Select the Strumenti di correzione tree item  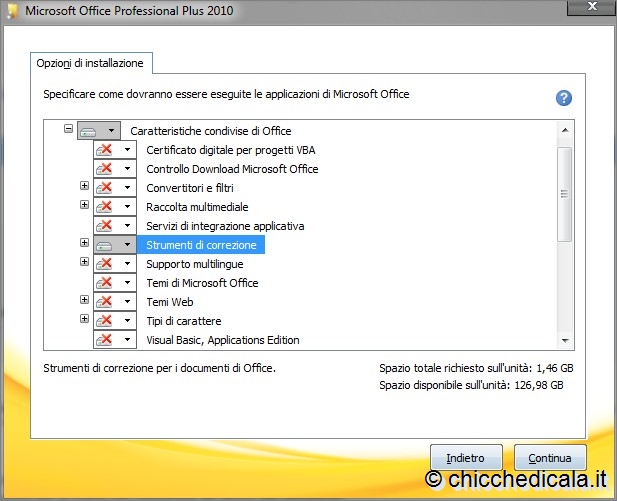(x=201, y=245)
